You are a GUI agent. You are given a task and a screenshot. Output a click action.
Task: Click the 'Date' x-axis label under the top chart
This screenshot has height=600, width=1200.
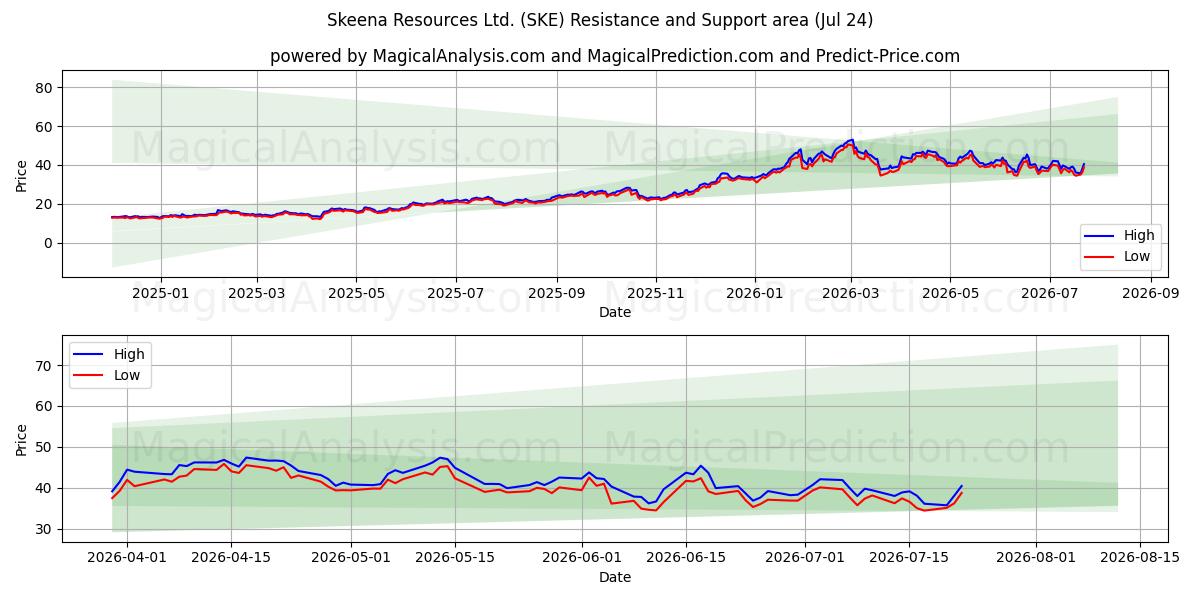click(615, 312)
